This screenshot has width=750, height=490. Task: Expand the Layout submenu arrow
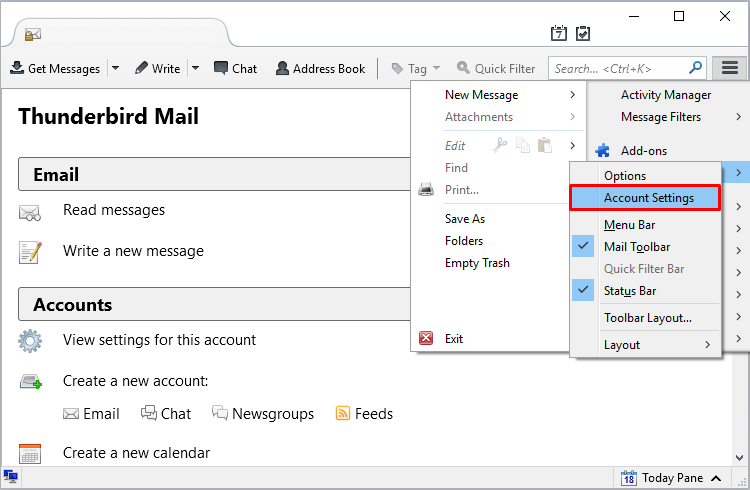(707, 345)
